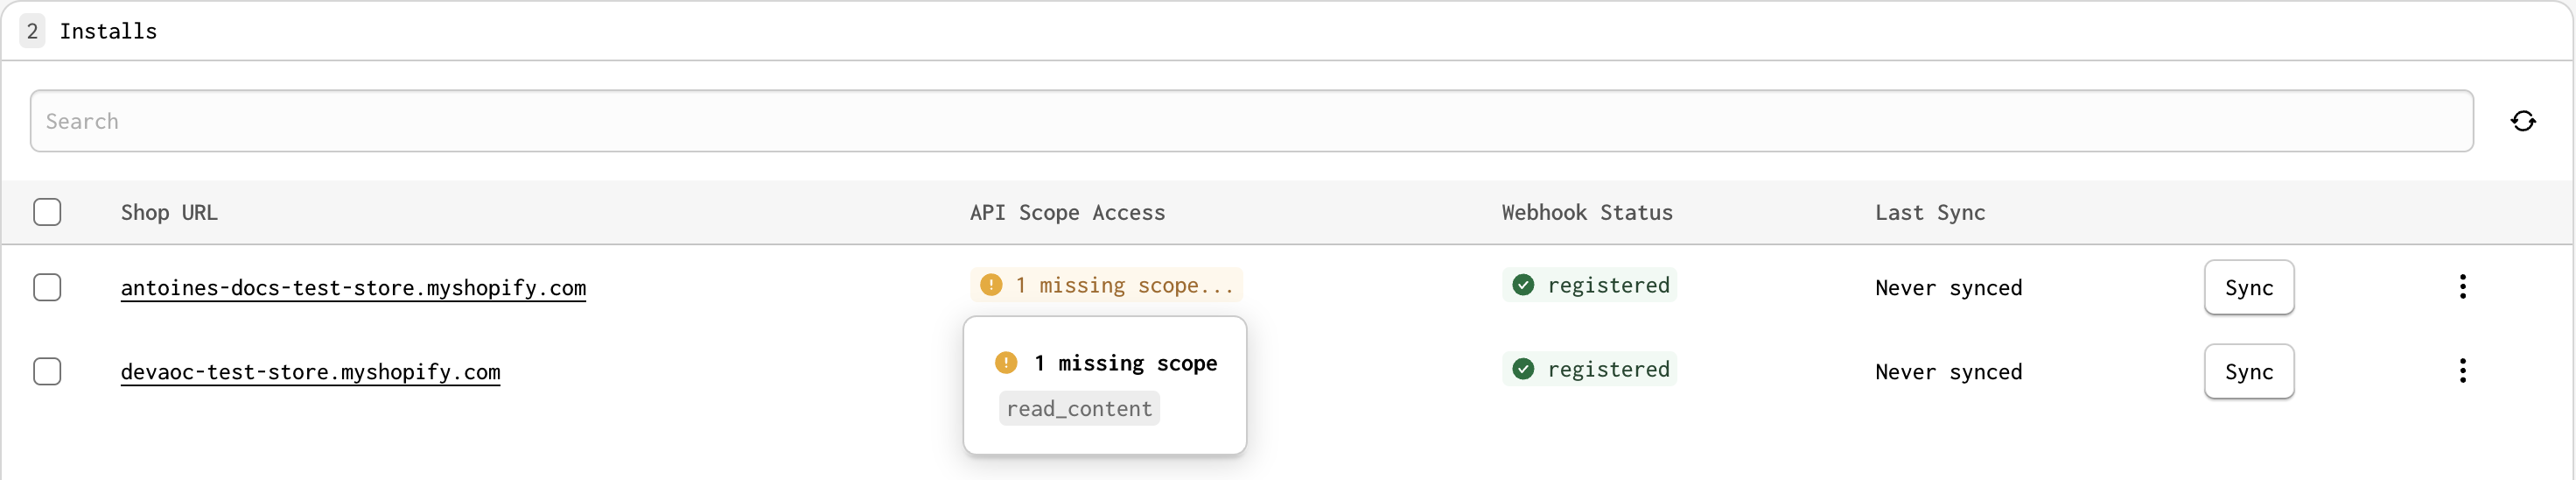Sort by the Shop URL column header
Viewport: 2576px width, 480px height.
coord(169,212)
